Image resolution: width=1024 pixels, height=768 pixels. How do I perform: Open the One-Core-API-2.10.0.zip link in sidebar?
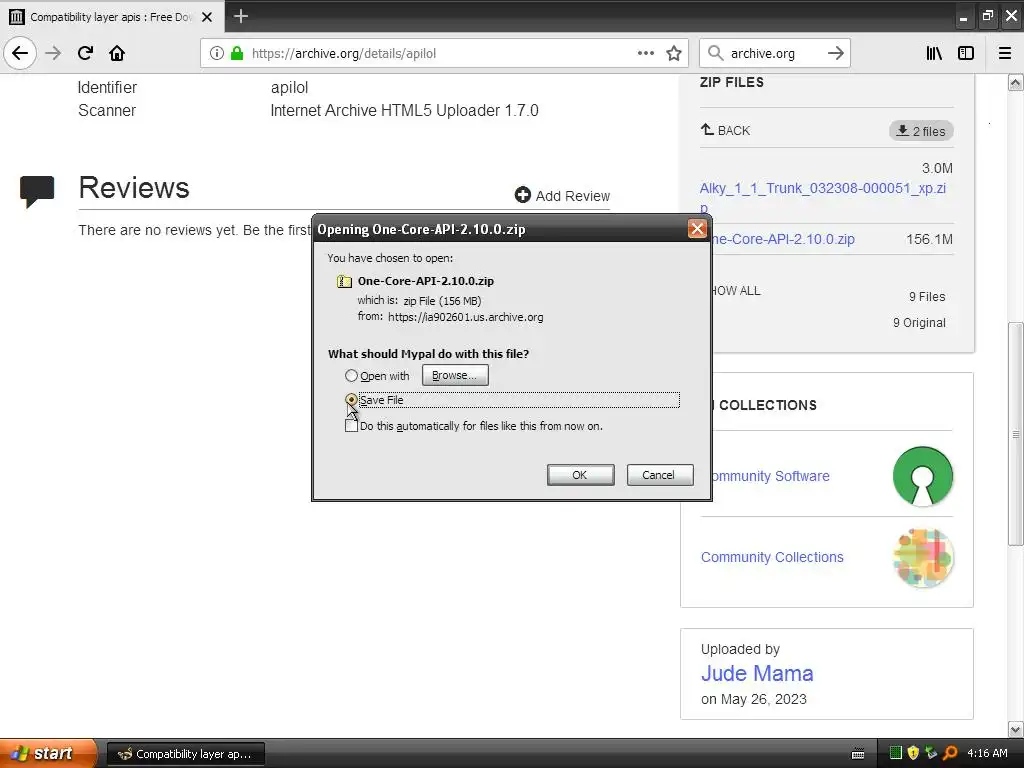(783, 239)
